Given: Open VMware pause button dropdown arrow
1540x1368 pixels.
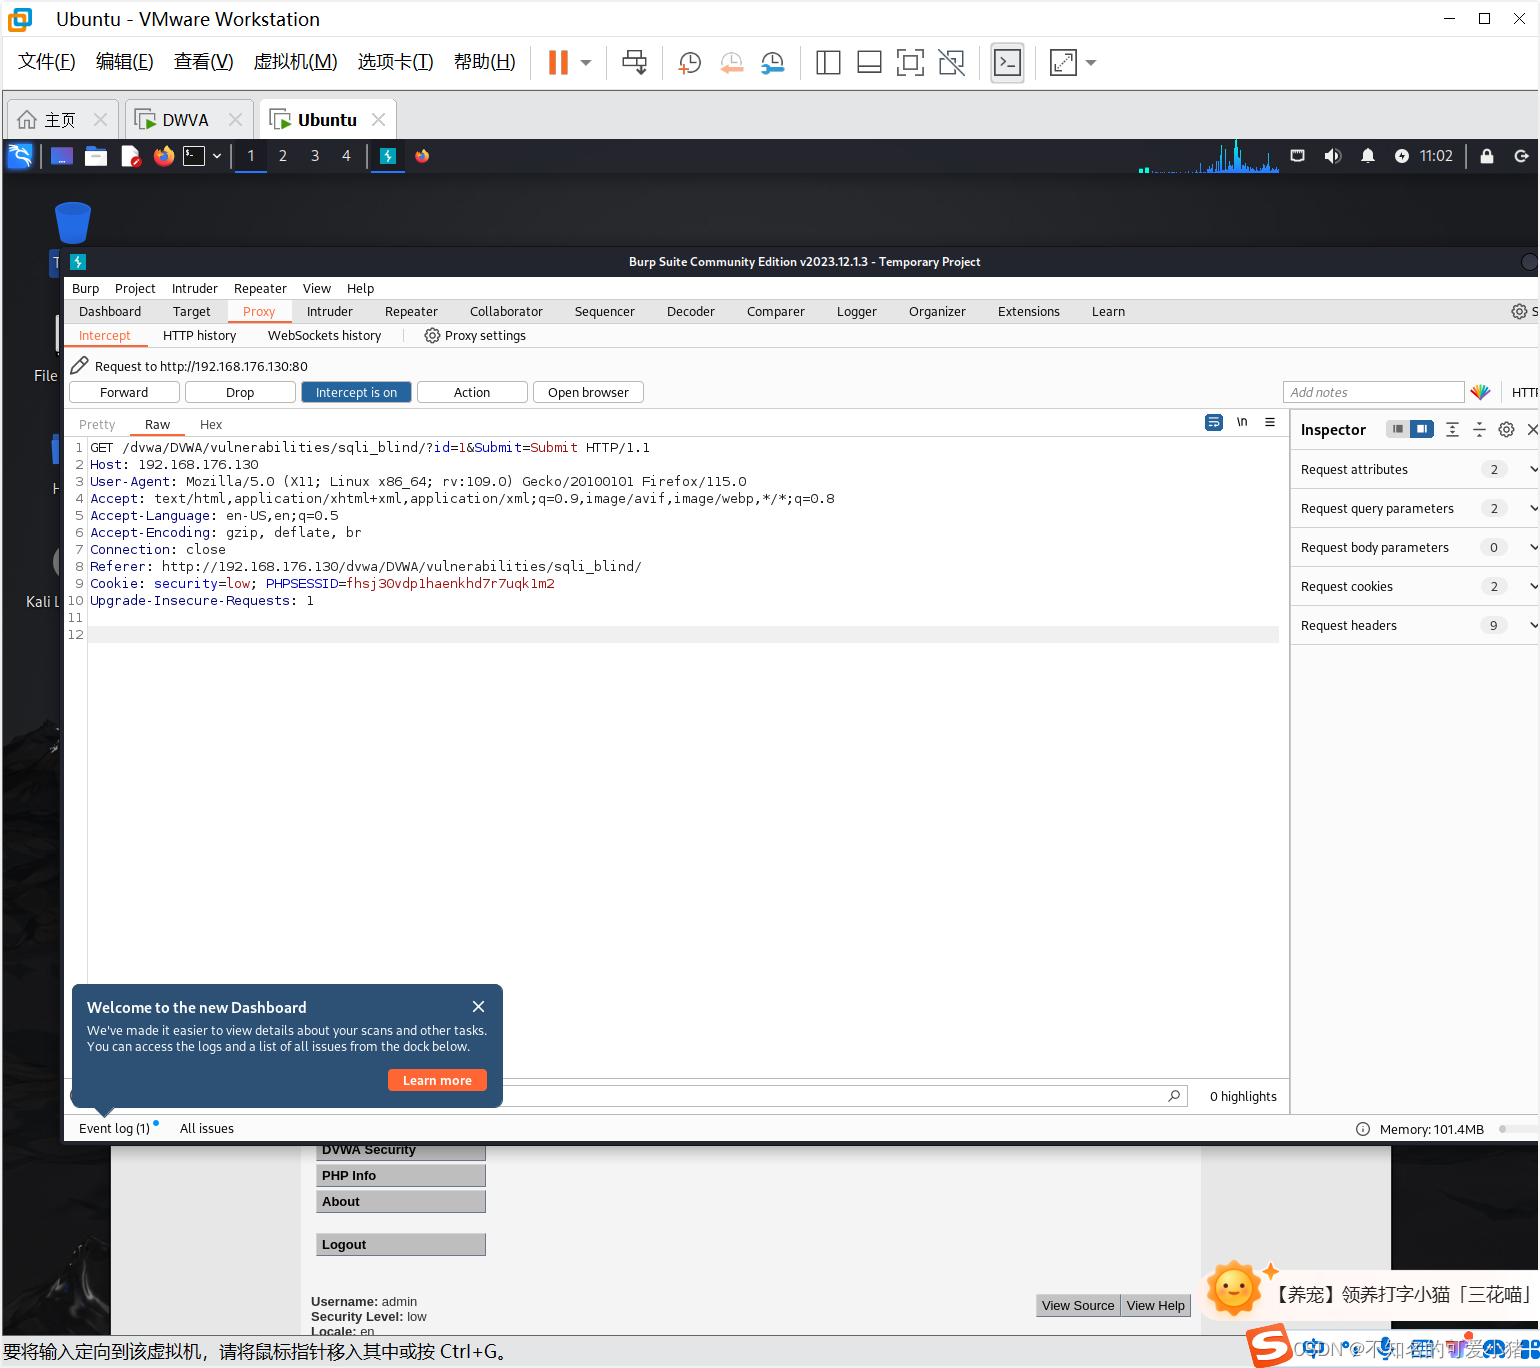Looking at the screenshot, I should click(586, 63).
